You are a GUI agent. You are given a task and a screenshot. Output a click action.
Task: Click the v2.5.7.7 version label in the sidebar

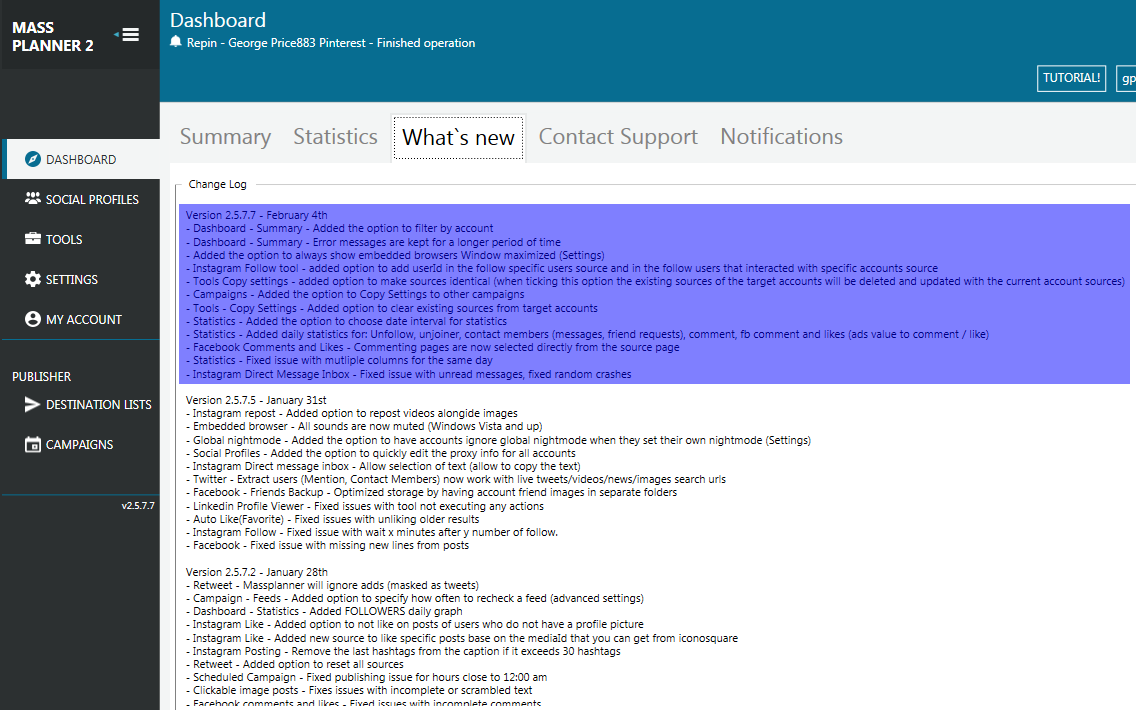pos(137,506)
